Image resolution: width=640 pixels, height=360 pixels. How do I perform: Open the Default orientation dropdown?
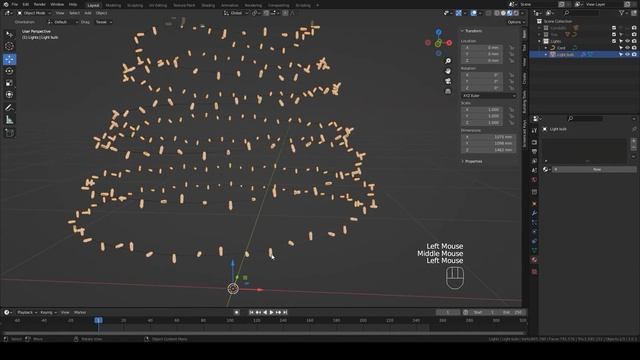(62, 22)
